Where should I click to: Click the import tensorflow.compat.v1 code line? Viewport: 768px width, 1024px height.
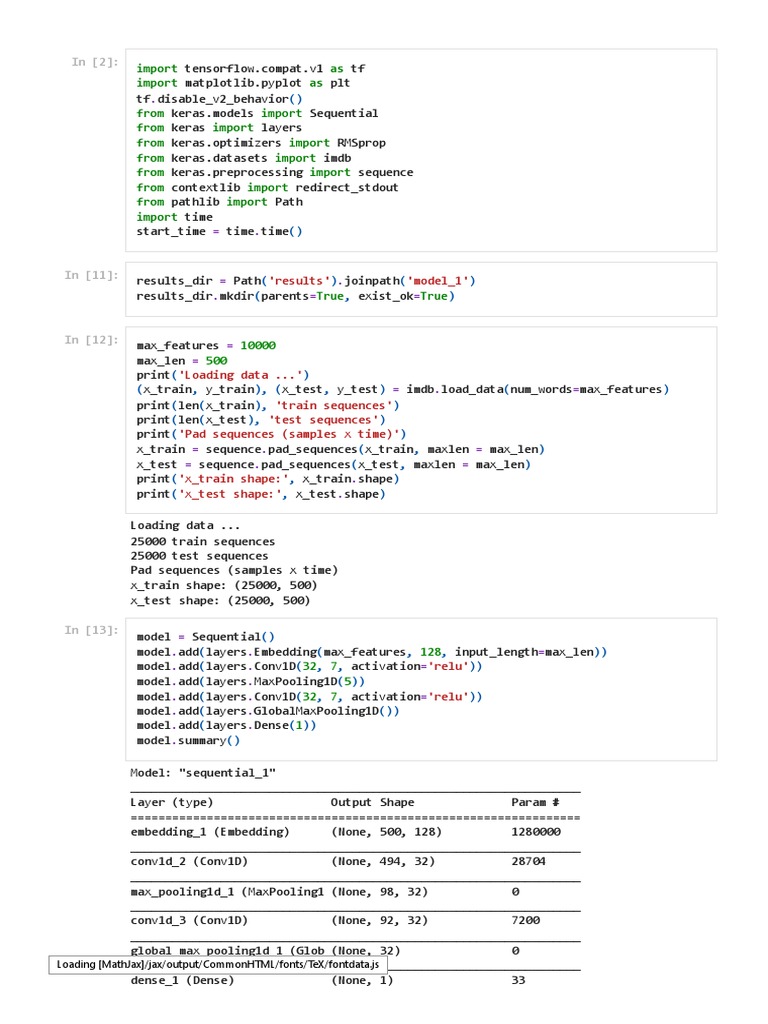pyautogui.click(x=250, y=69)
